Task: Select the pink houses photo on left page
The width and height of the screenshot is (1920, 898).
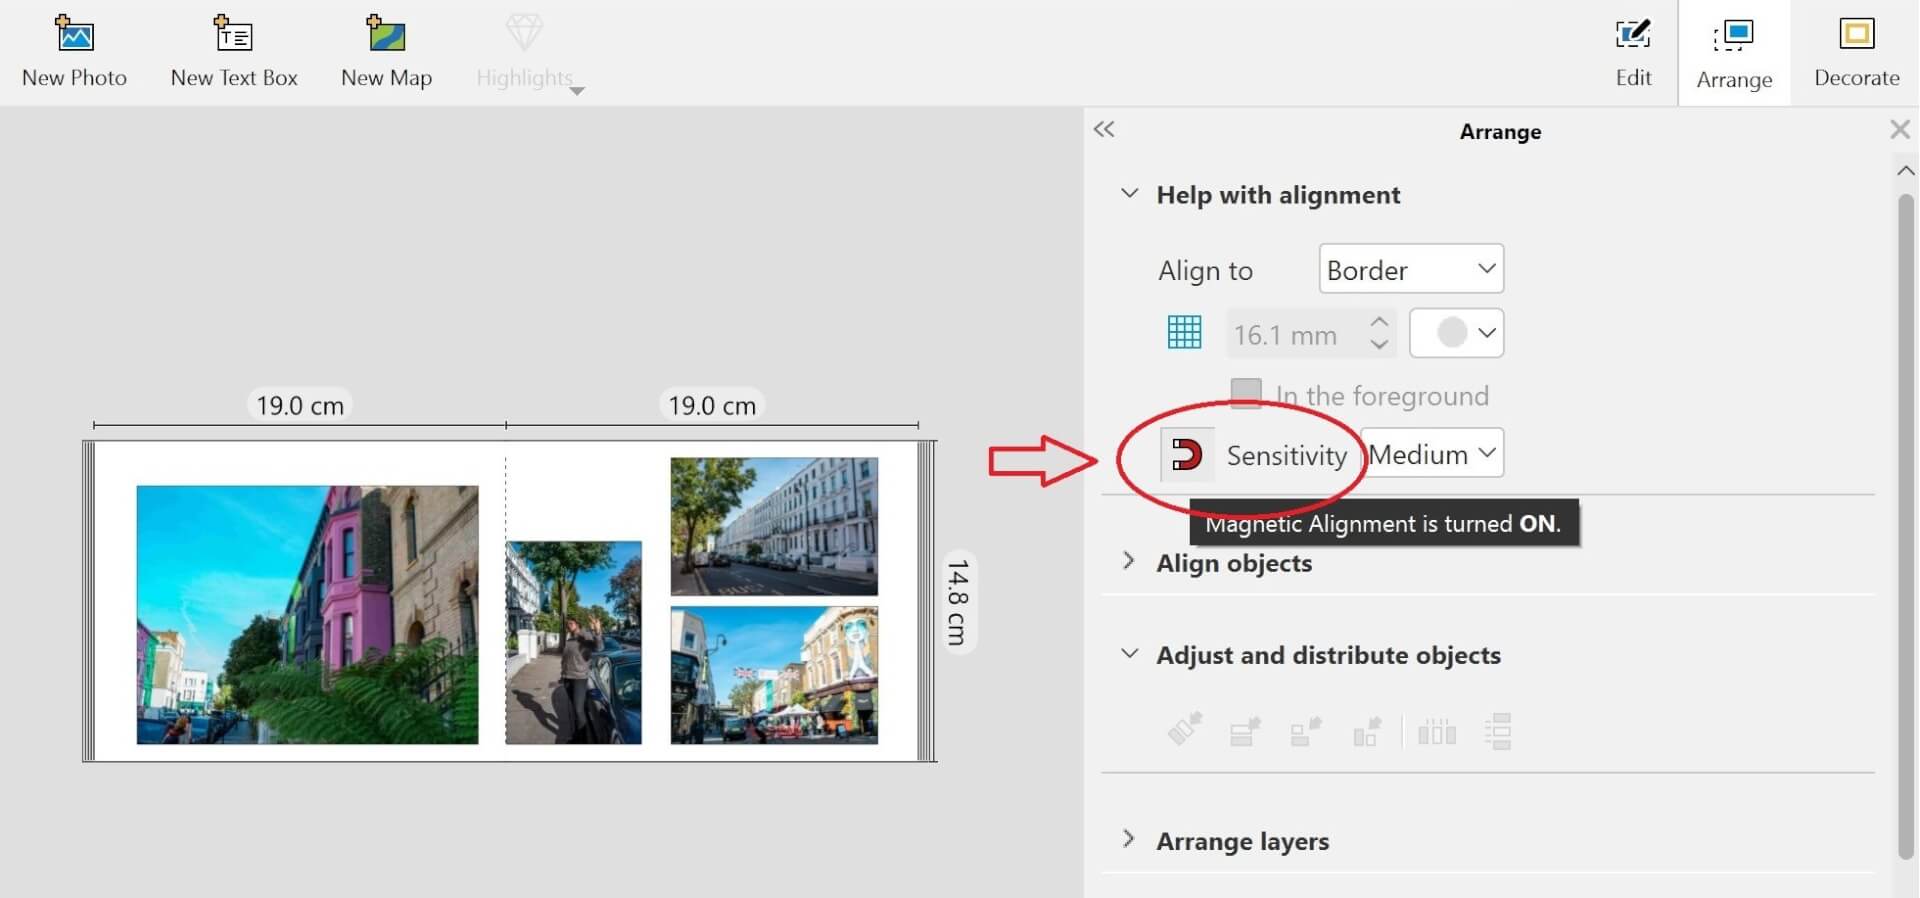Action: coord(307,615)
